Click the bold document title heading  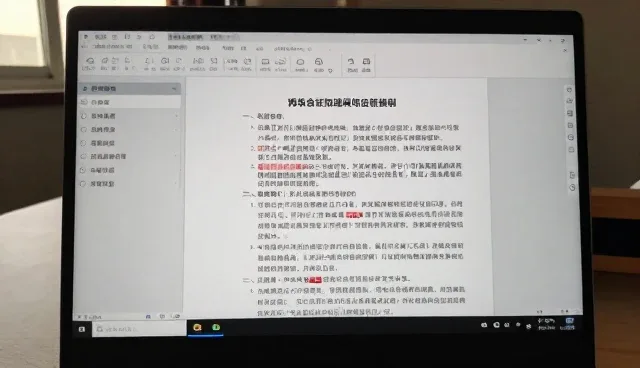click(x=342, y=102)
